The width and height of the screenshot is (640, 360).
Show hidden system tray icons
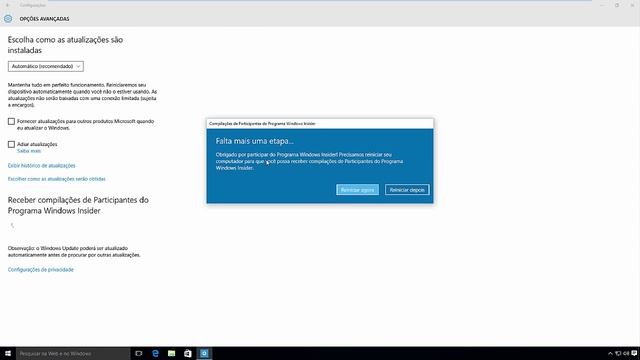(x=610, y=353)
